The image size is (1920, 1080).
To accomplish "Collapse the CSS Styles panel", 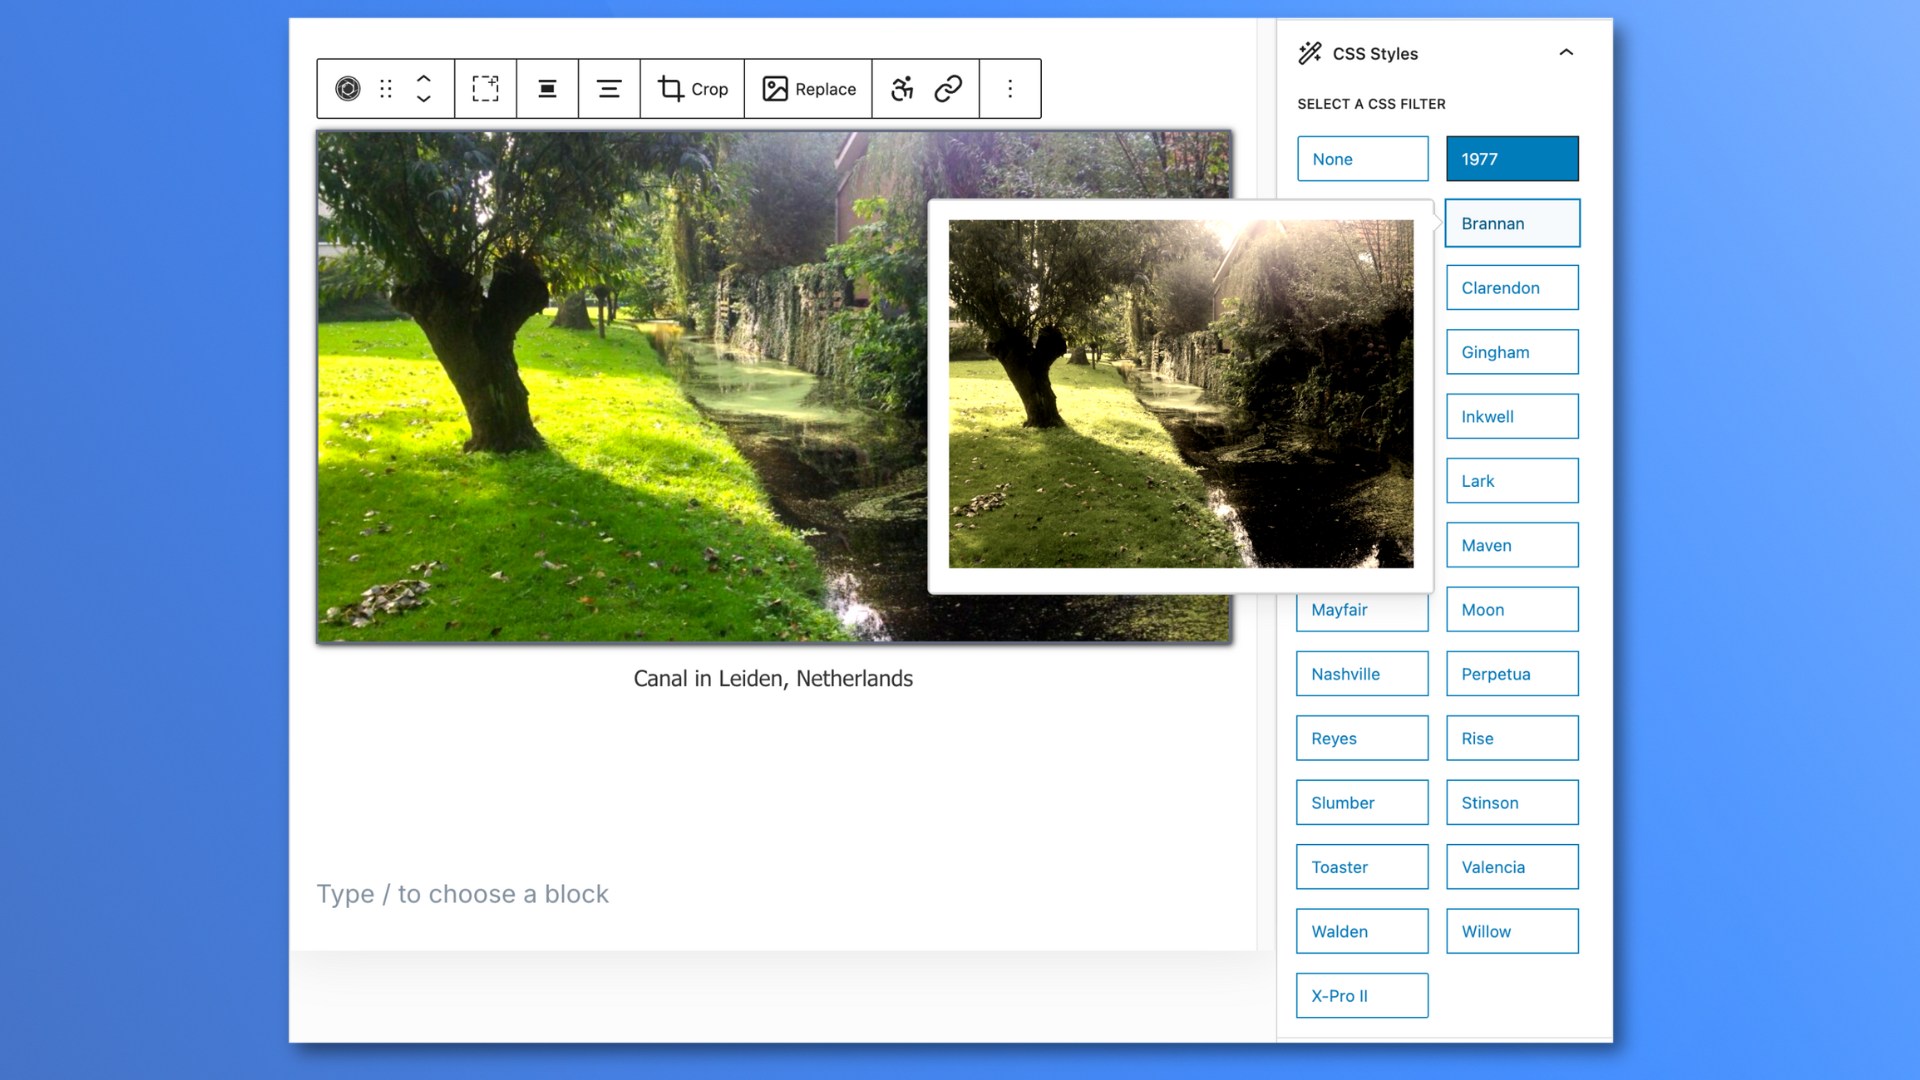I will coord(1566,53).
